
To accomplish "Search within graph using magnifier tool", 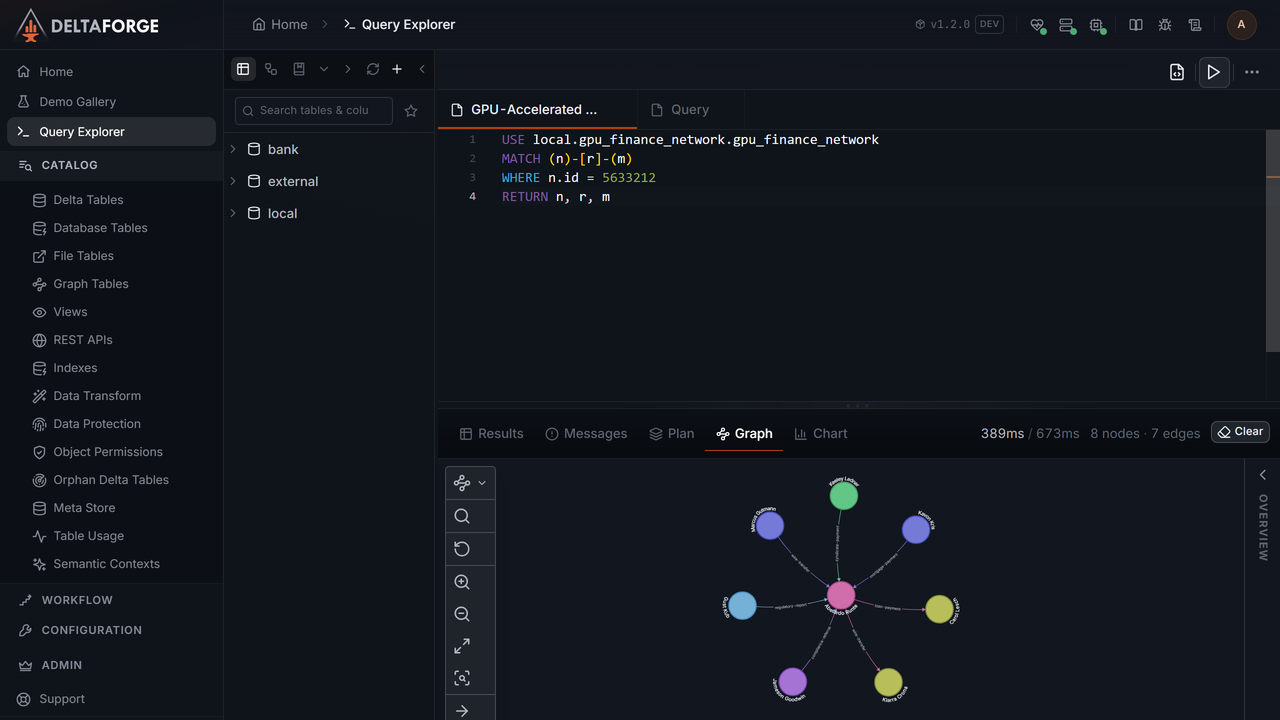I will [462, 516].
